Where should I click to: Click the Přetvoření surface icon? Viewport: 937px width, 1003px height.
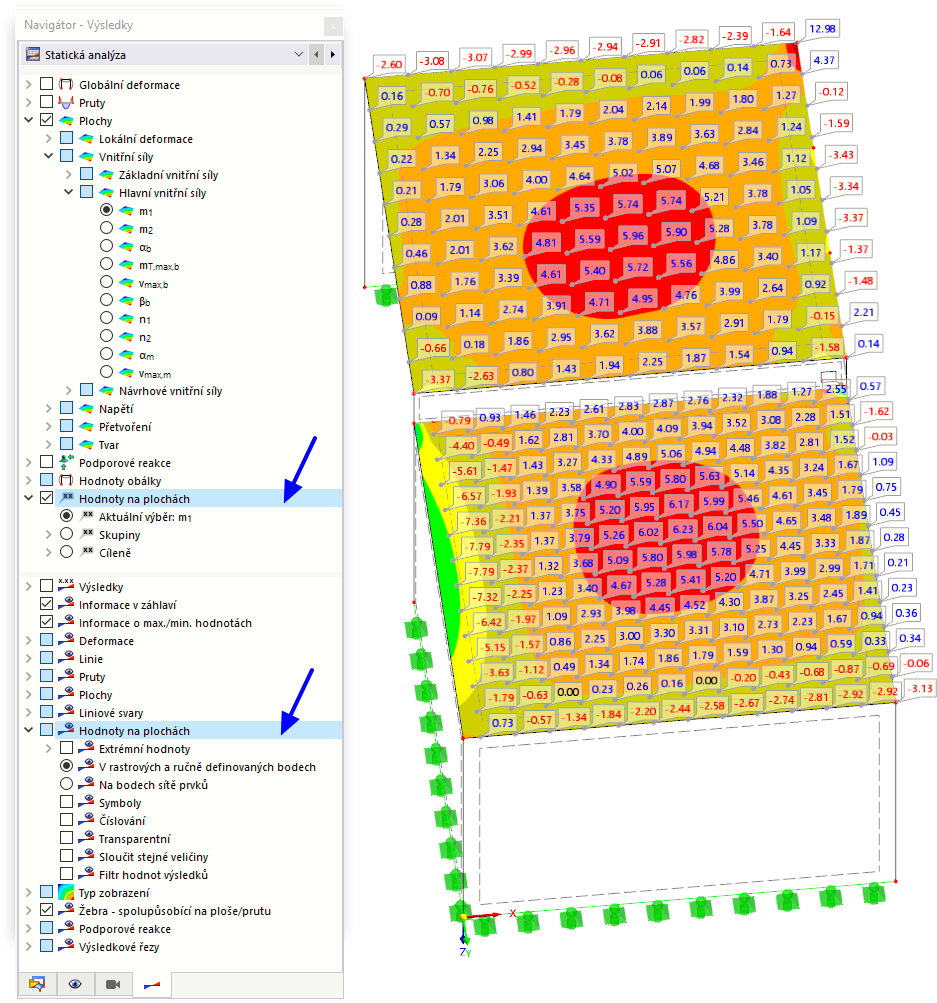click(86, 426)
